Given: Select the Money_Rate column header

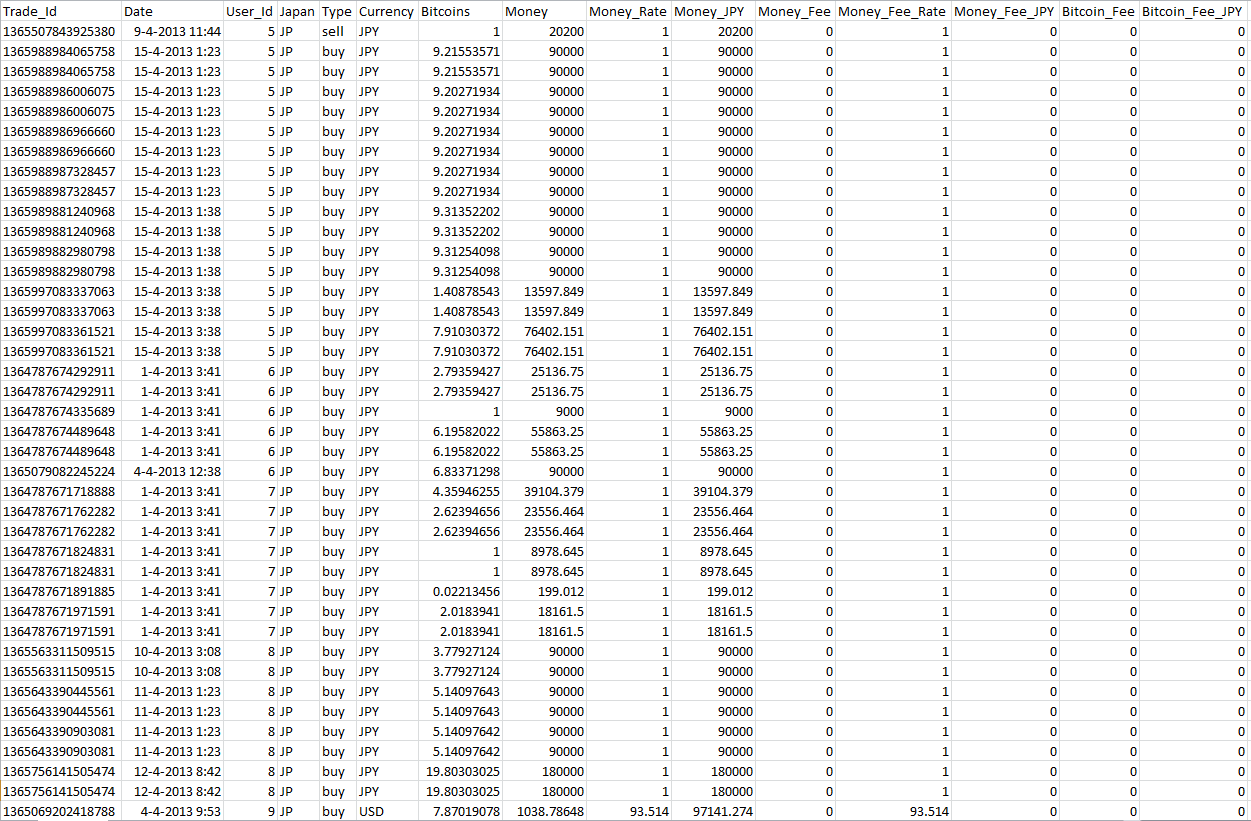Looking at the screenshot, I should 629,11.
